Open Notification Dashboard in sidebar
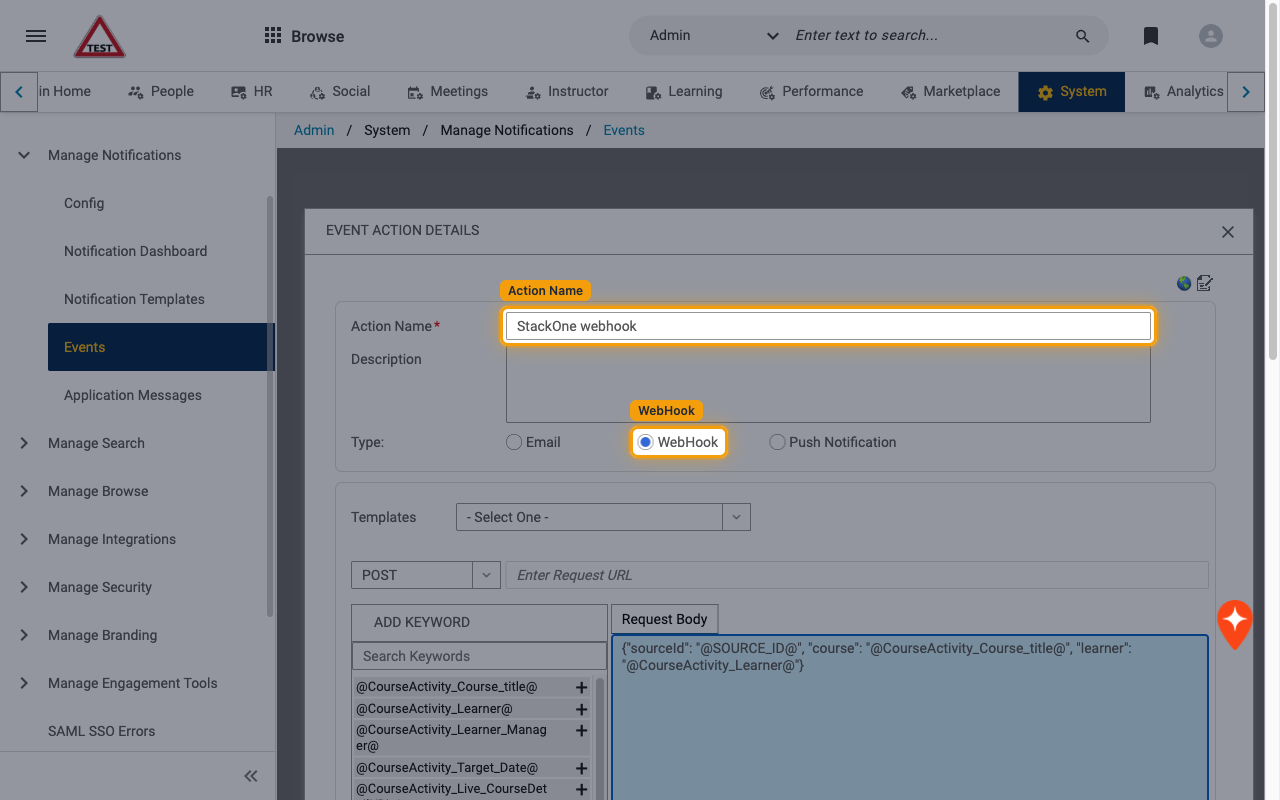The image size is (1280, 800). [x=136, y=251]
